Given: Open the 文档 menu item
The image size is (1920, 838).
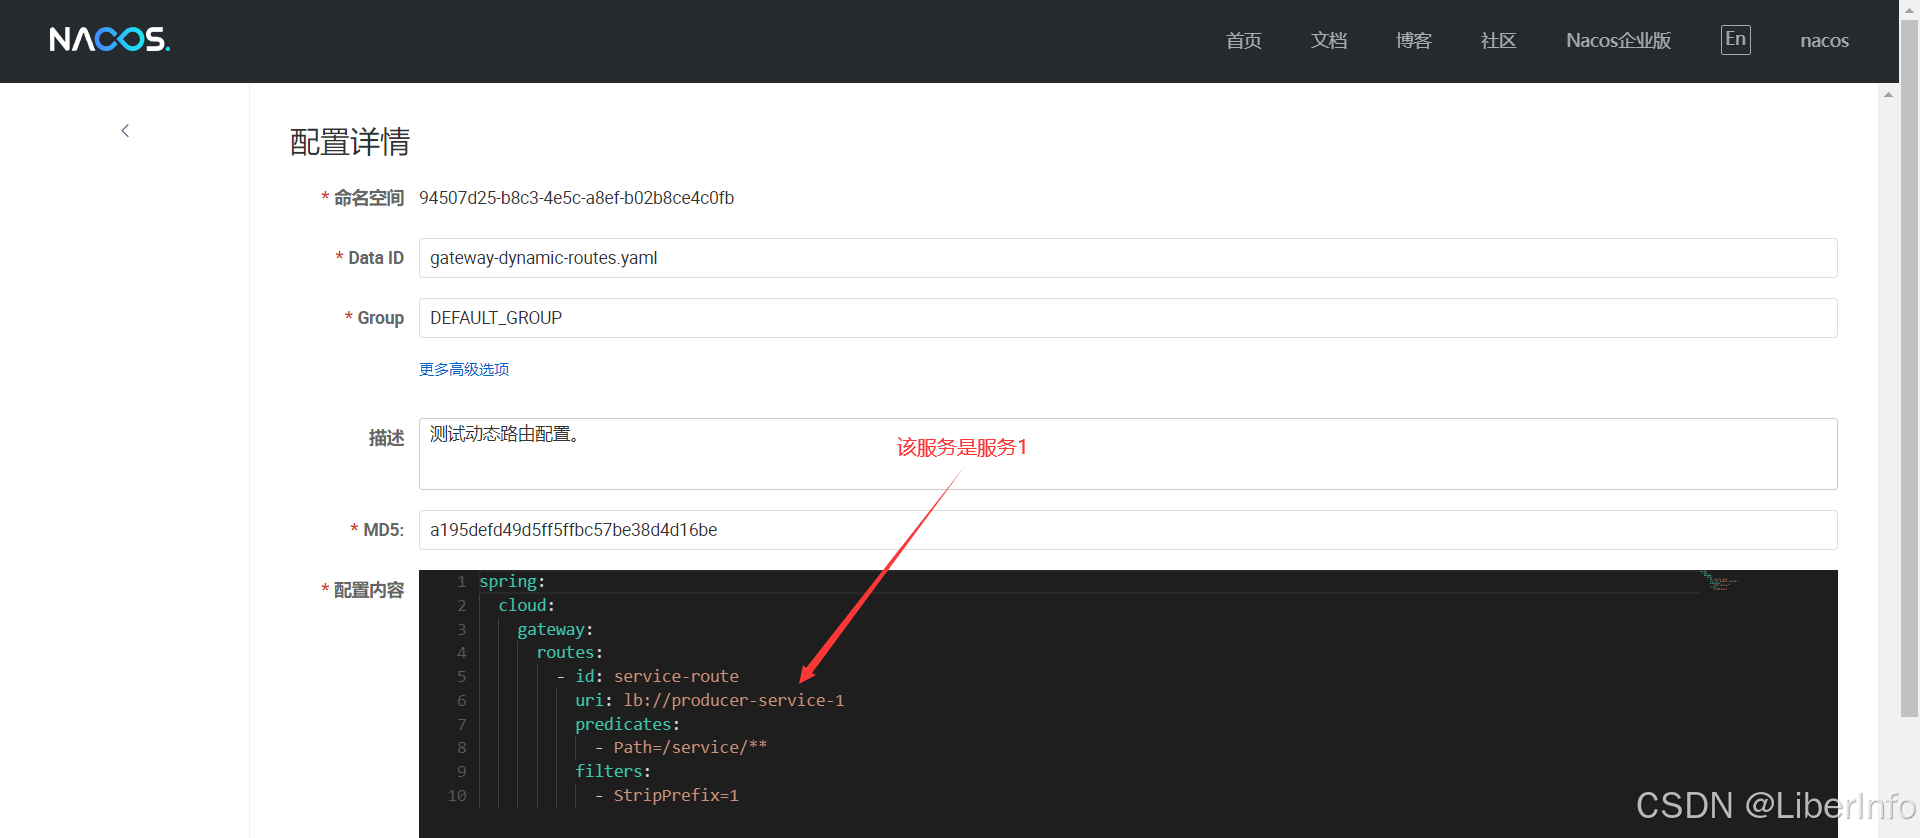Looking at the screenshot, I should pyautogui.click(x=1329, y=41).
